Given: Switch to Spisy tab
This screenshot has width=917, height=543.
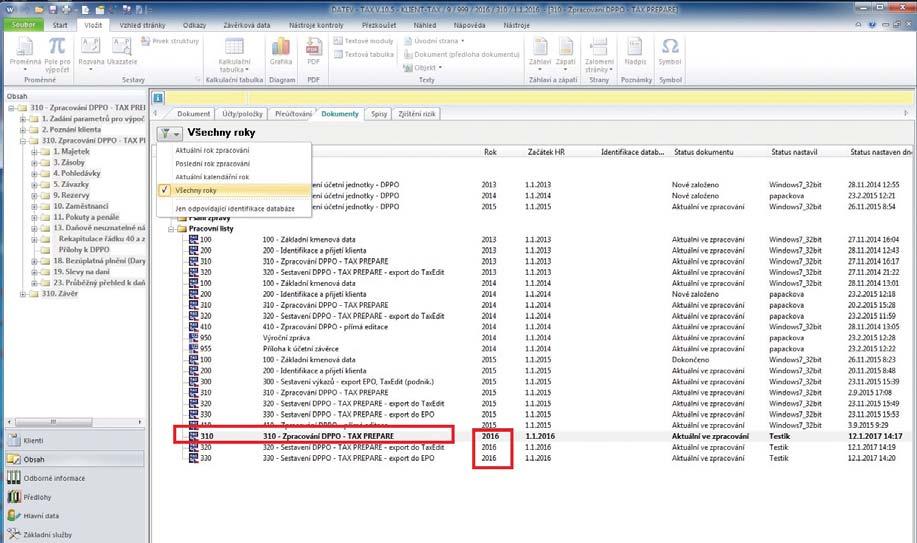Looking at the screenshot, I should 379,114.
